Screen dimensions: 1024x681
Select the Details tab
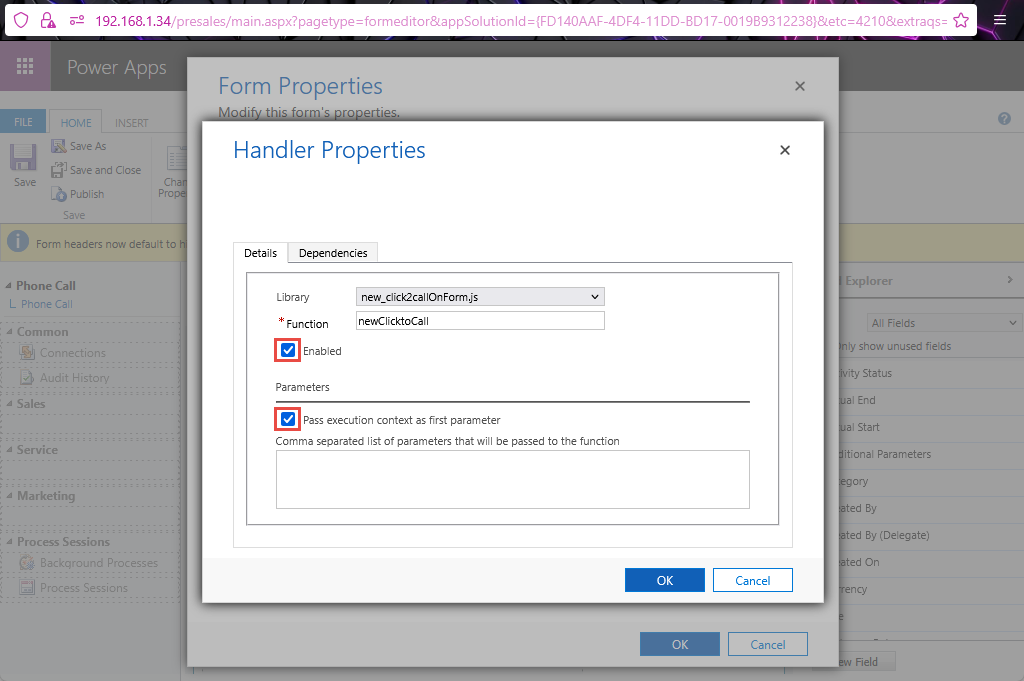(x=260, y=253)
